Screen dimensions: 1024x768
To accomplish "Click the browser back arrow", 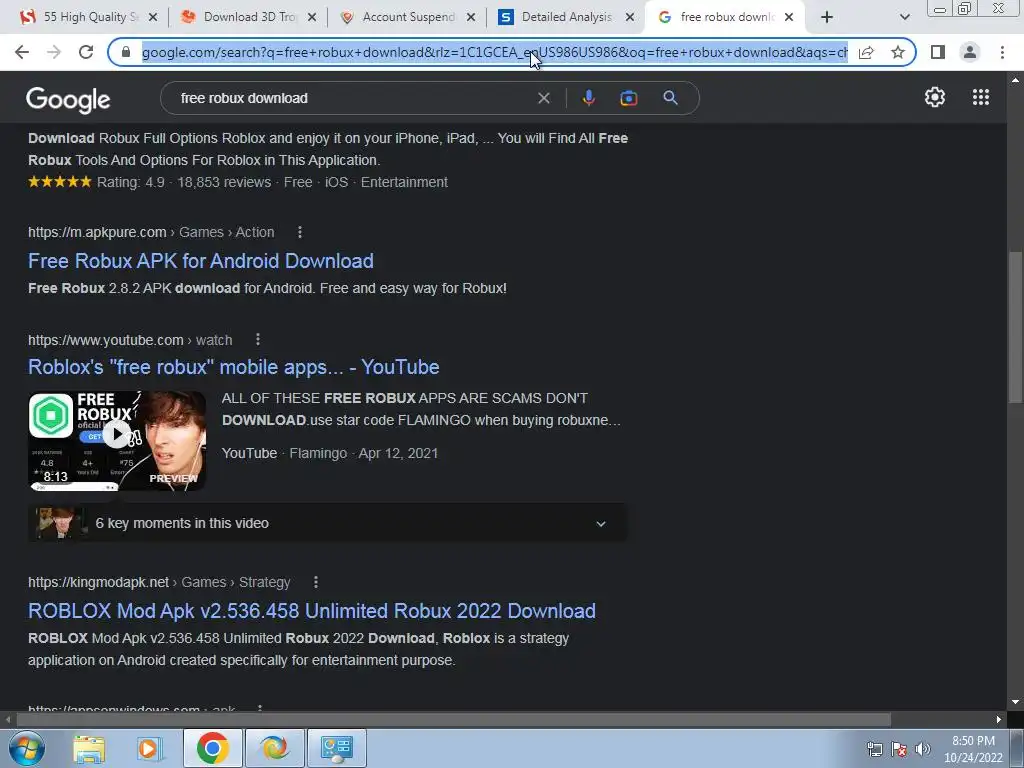I will tap(22, 52).
